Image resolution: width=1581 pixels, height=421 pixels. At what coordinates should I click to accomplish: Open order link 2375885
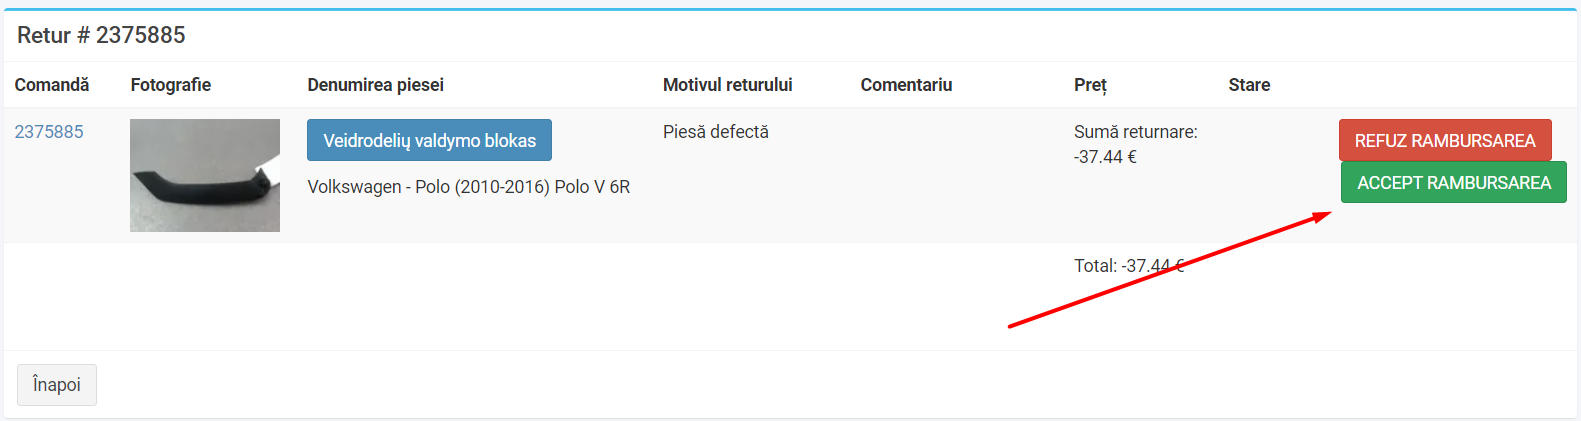(x=49, y=132)
